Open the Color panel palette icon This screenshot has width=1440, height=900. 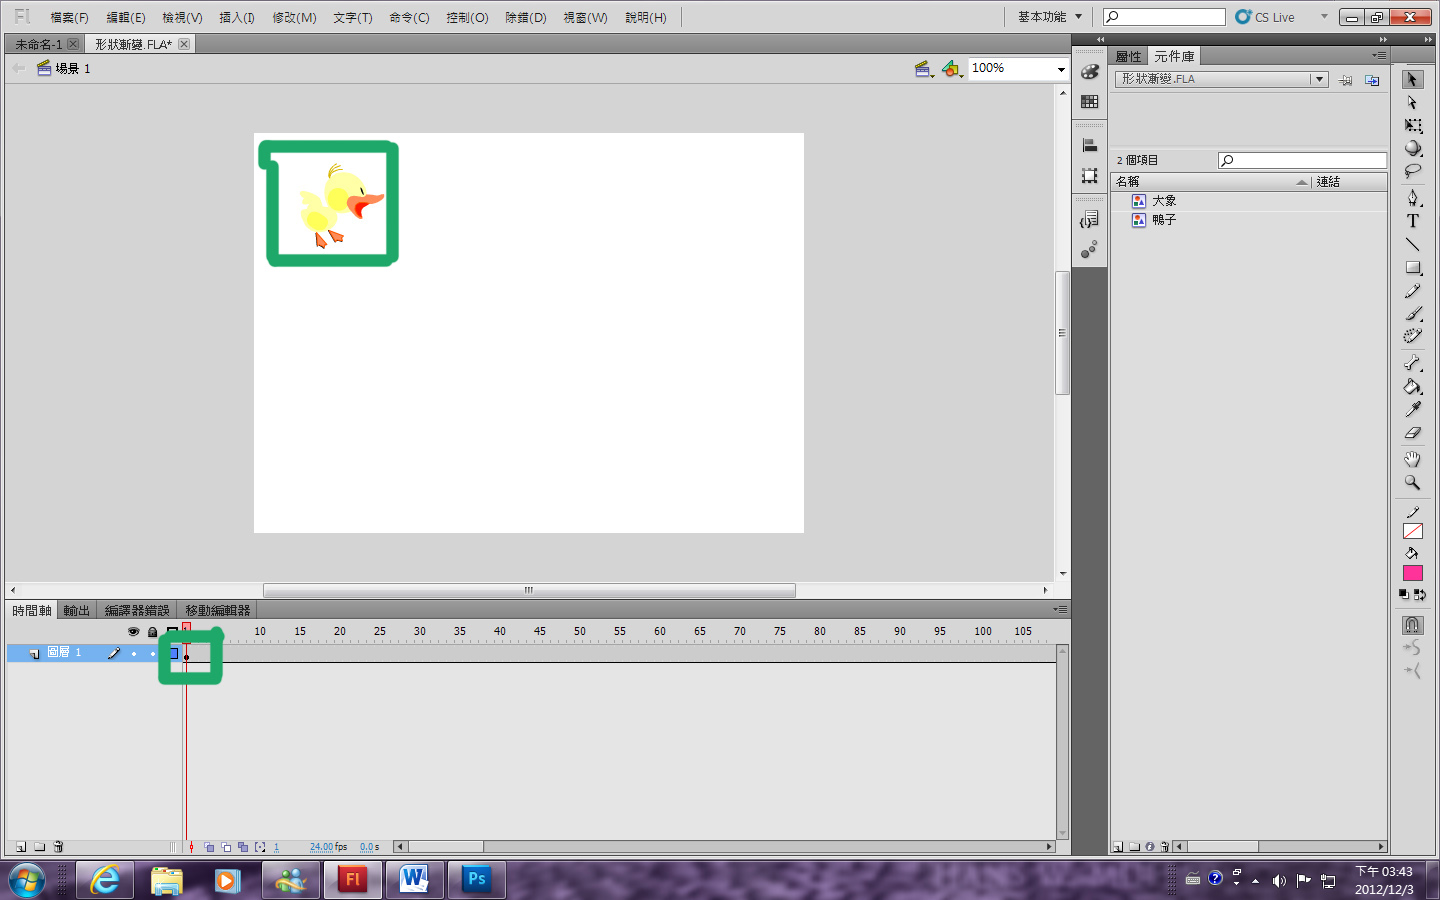(1090, 72)
